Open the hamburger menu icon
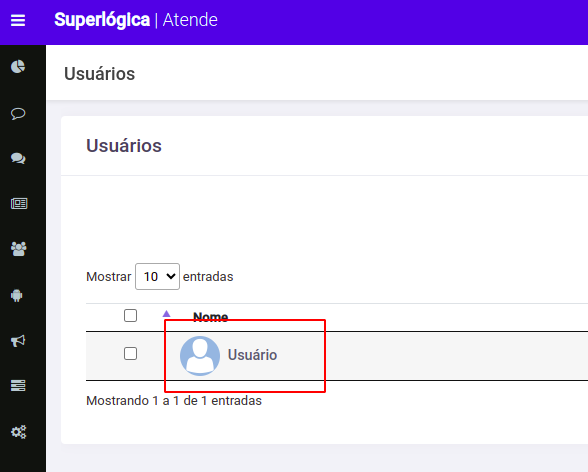The width and height of the screenshot is (588, 472). pos(18,20)
